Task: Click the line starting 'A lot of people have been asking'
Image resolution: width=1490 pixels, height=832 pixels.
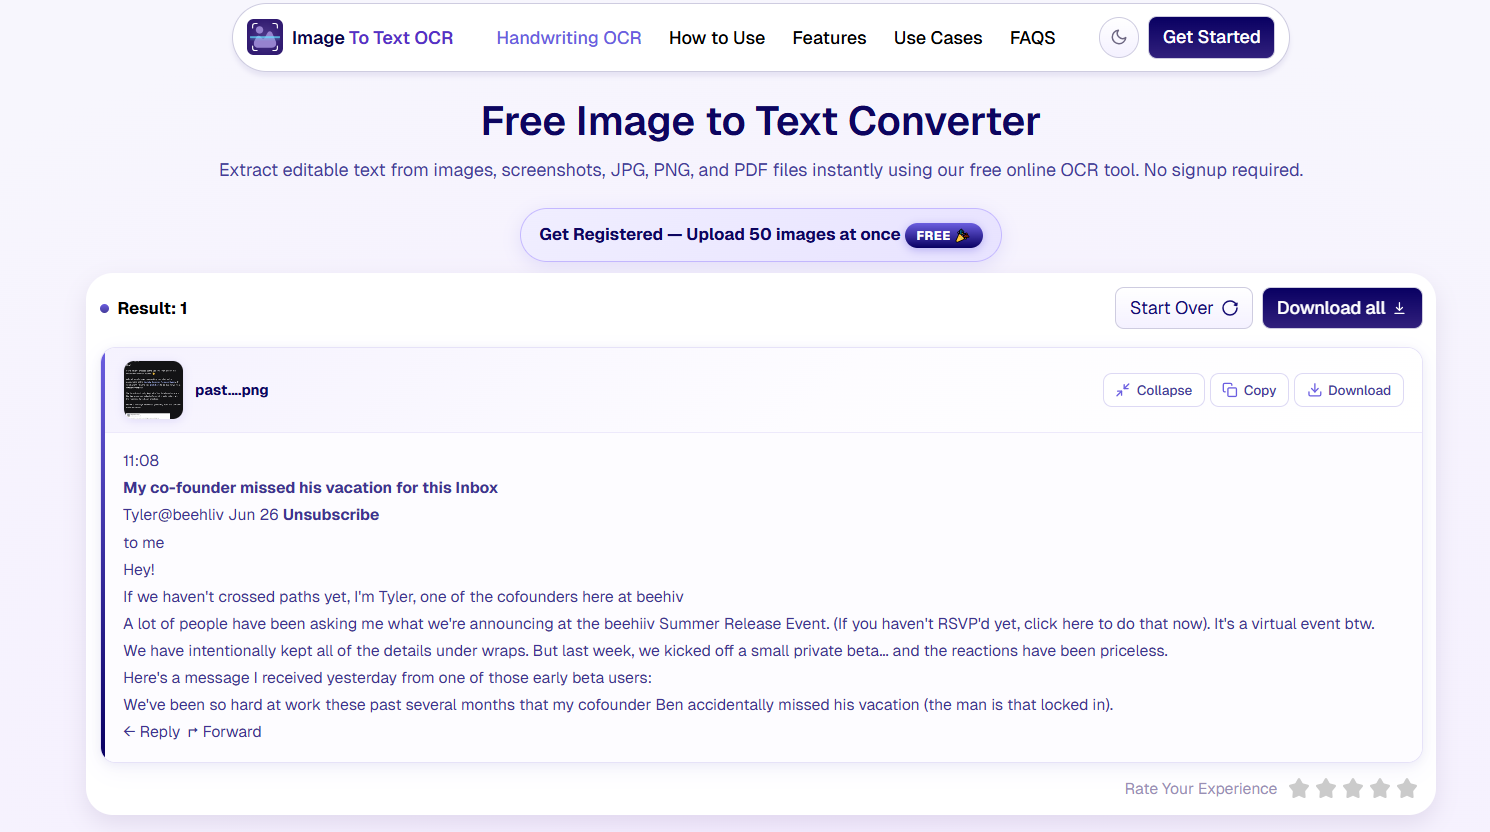Action: (x=749, y=624)
